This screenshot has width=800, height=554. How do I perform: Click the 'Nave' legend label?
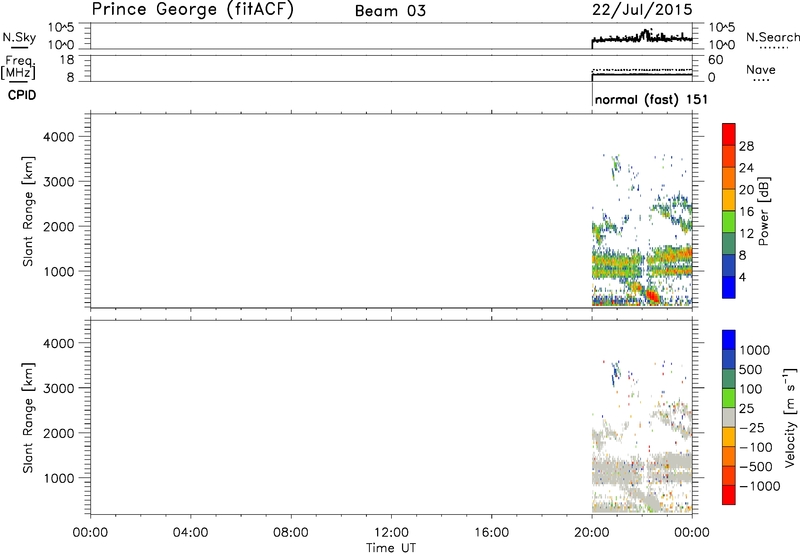tap(761, 70)
